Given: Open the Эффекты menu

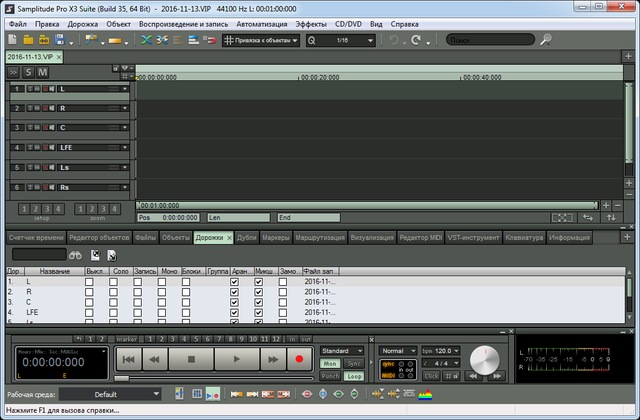Looking at the screenshot, I should [x=310, y=21].
